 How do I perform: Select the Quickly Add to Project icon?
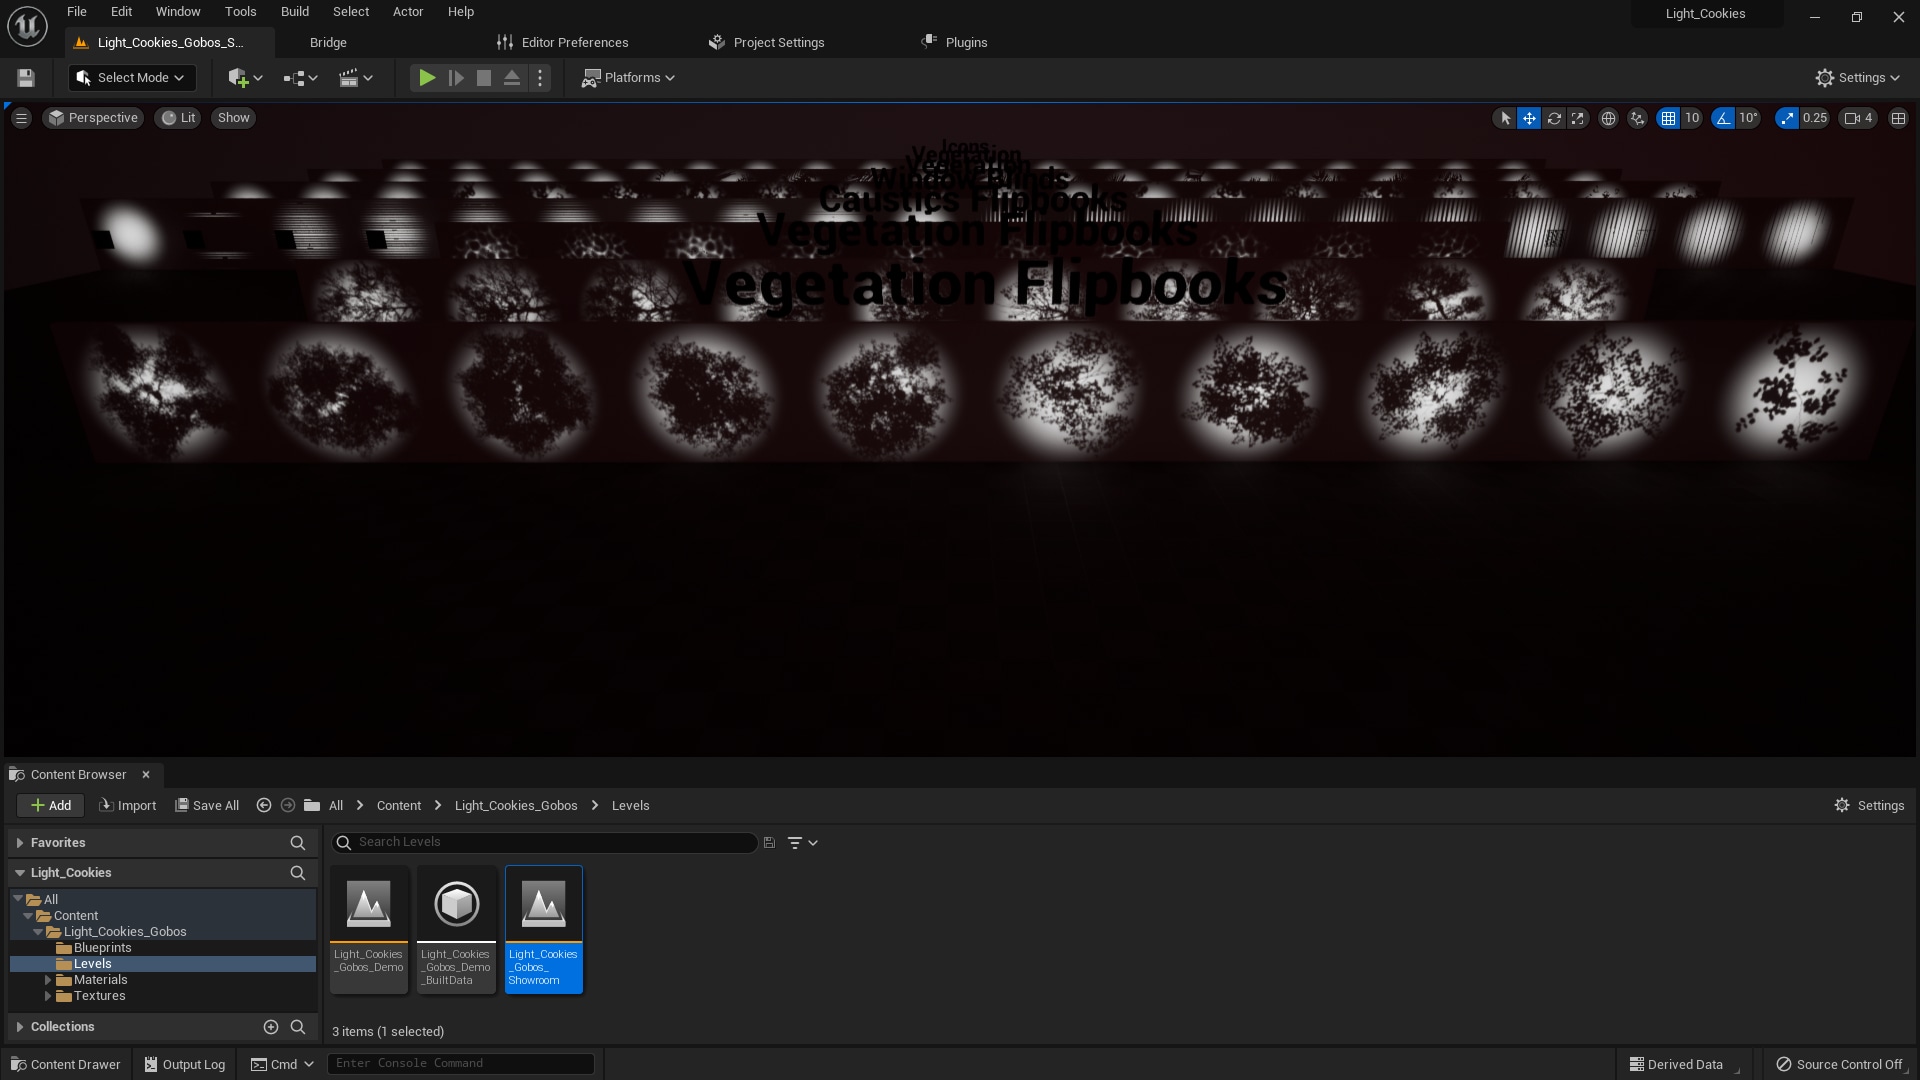point(240,77)
